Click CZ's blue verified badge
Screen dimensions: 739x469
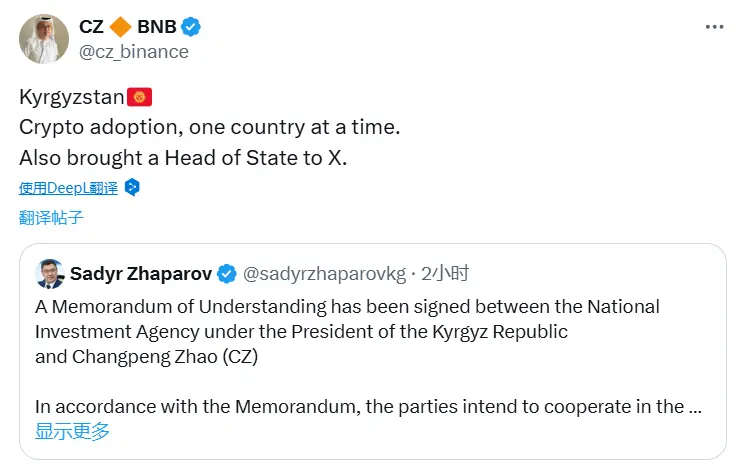coord(198,27)
